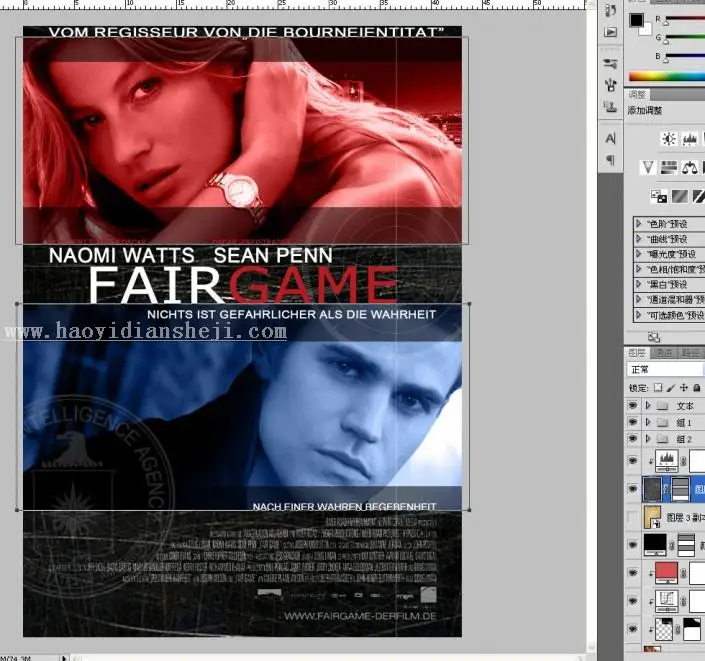
Task: Switch to the 图层 (Layers) tab
Action: 637,353
